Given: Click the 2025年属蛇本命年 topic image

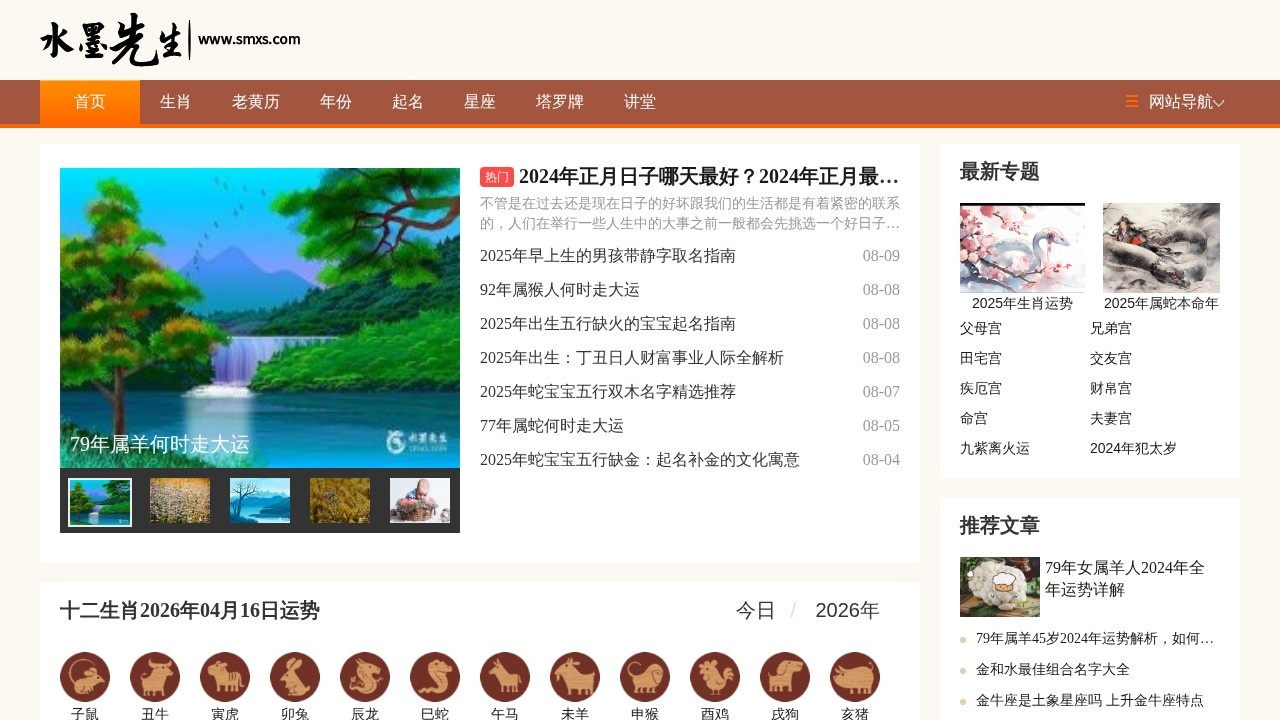Looking at the screenshot, I should pos(1161,247).
